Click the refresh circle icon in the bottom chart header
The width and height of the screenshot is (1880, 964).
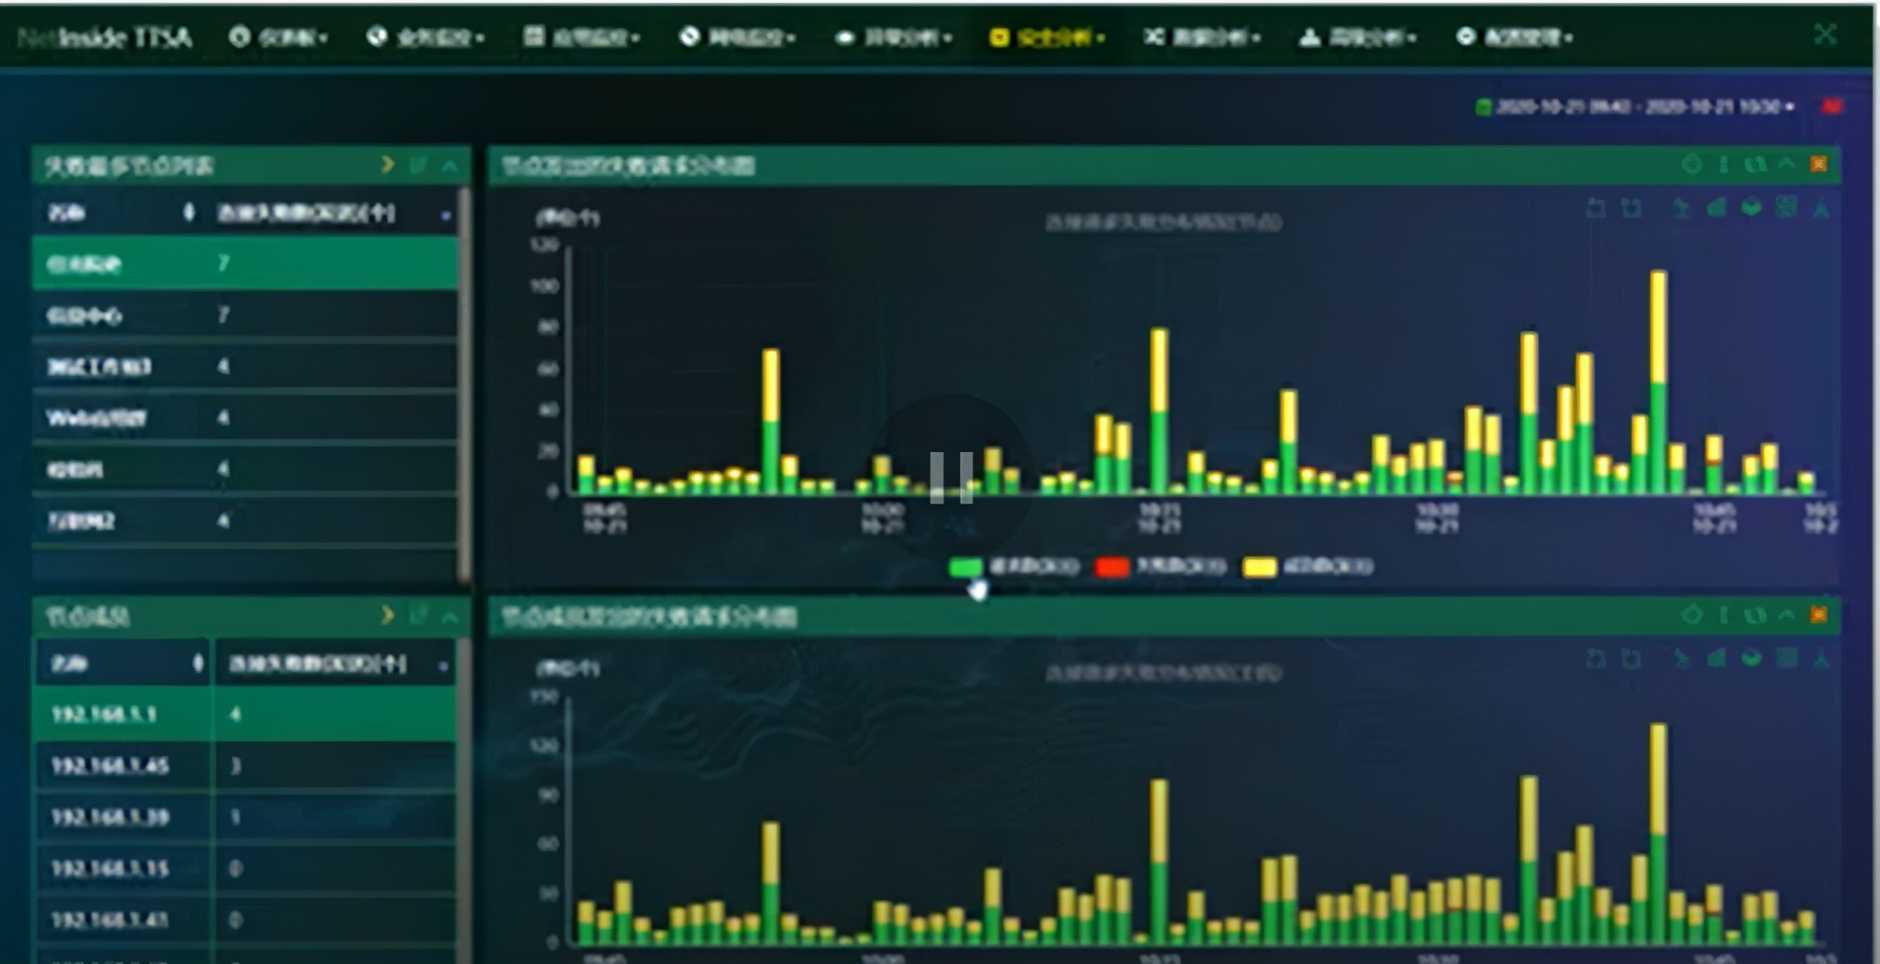(x=1691, y=614)
